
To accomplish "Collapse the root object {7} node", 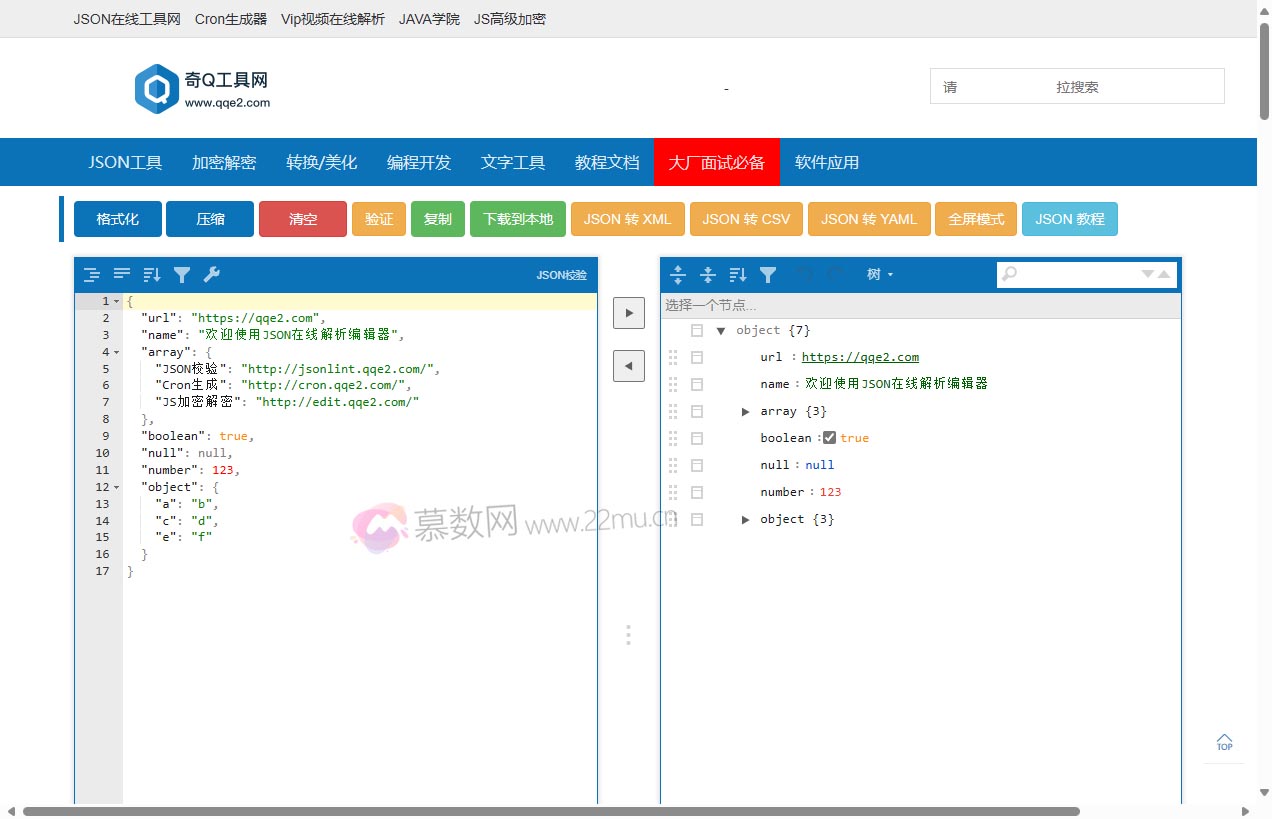I will pos(721,331).
